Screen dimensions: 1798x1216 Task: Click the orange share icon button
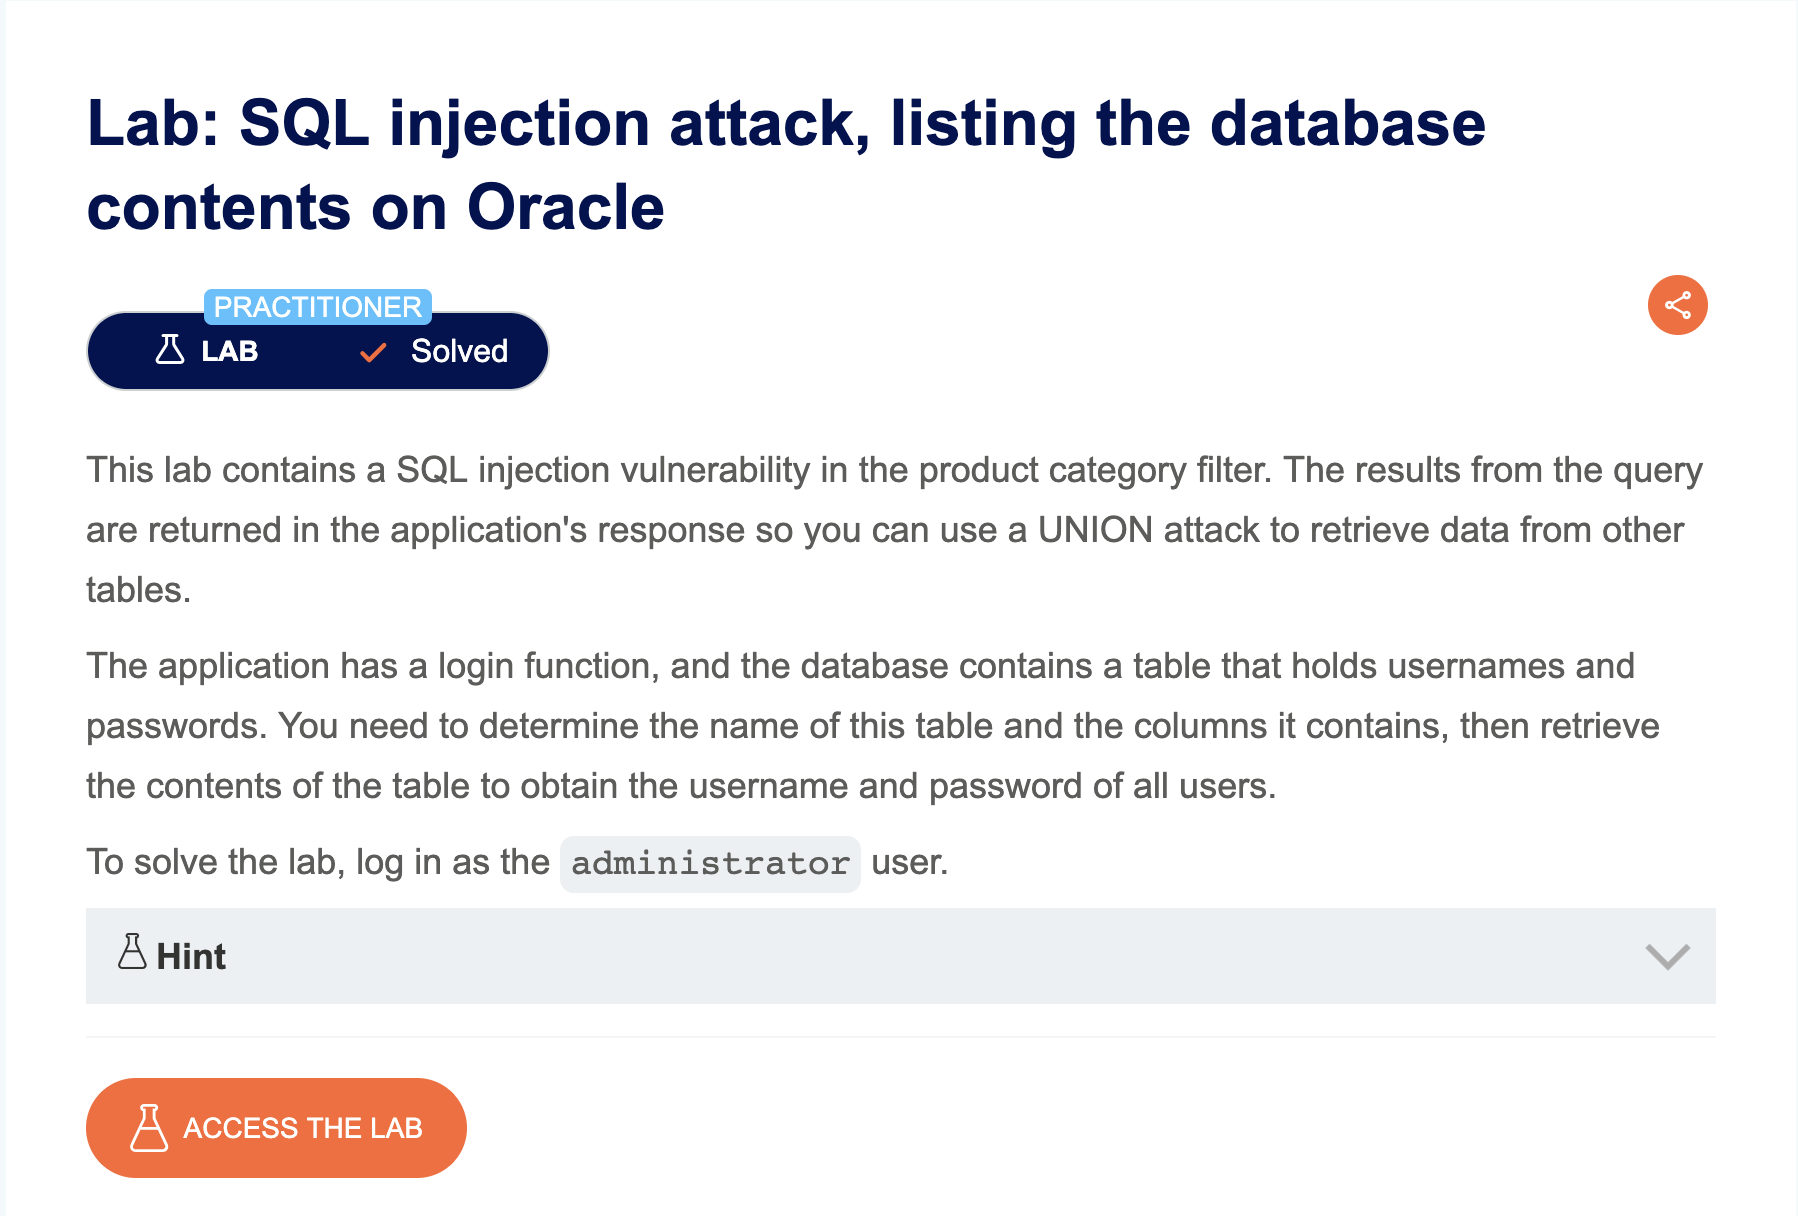[x=1677, y=305]
